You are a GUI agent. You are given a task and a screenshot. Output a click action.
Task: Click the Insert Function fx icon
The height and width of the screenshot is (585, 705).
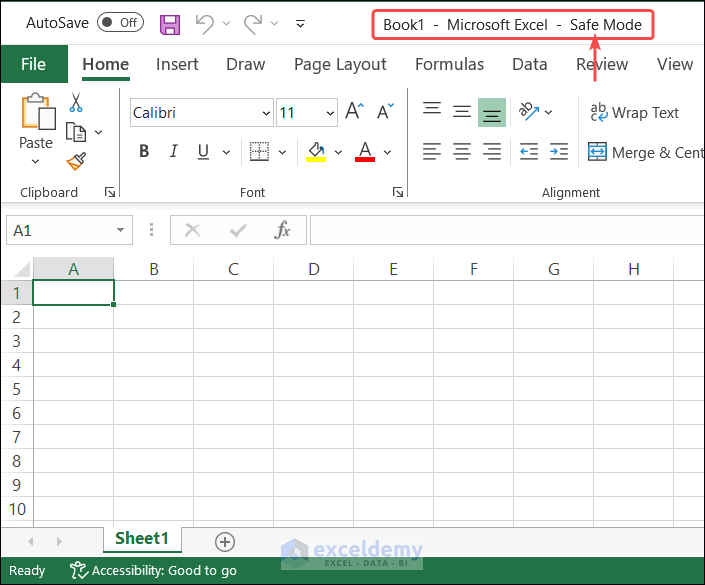coord(282,230)
